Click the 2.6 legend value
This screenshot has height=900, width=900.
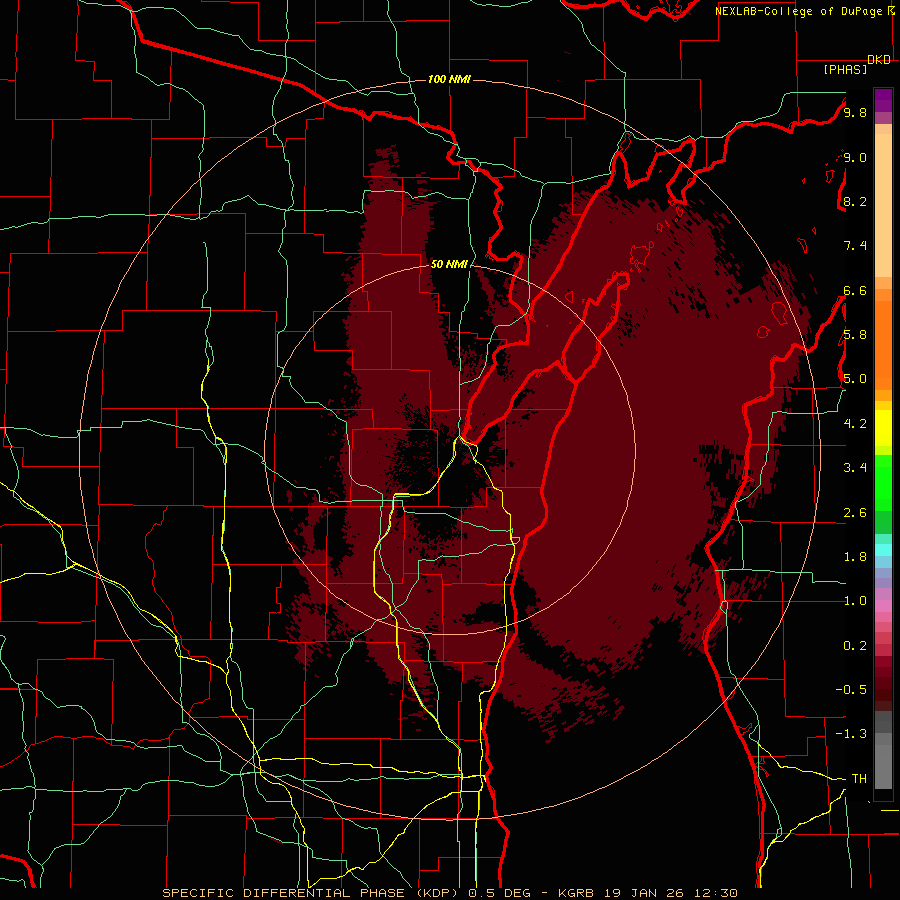coord(855,512)
